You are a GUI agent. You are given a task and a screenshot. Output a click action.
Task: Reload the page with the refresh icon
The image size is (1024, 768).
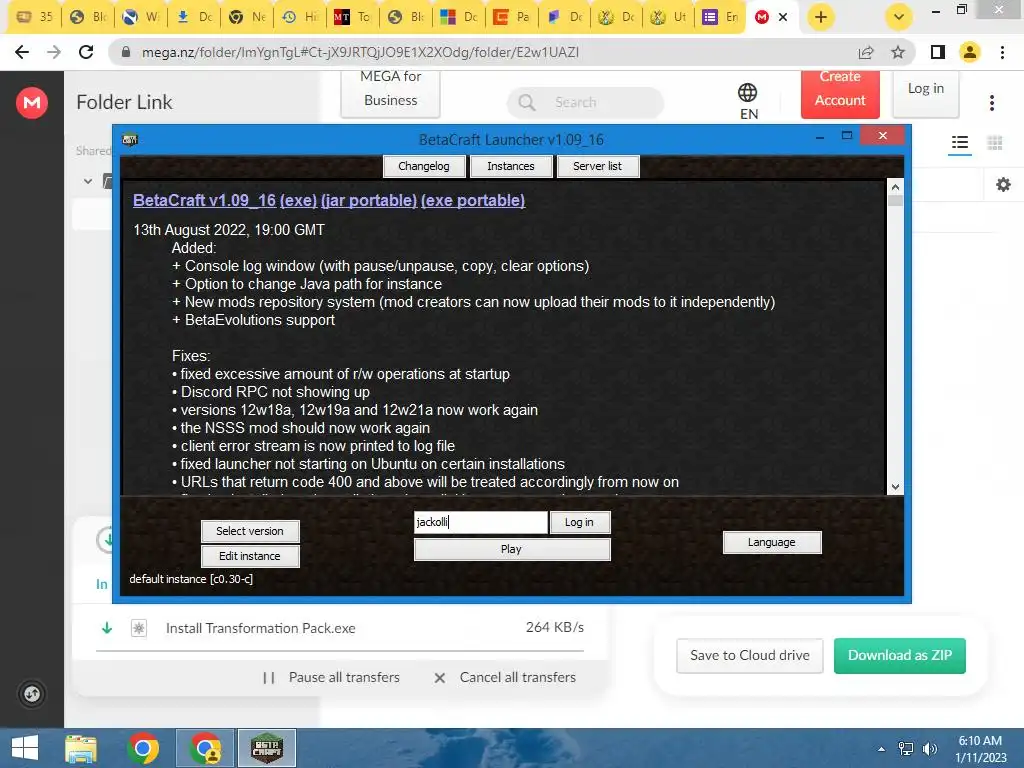[86, 52]
